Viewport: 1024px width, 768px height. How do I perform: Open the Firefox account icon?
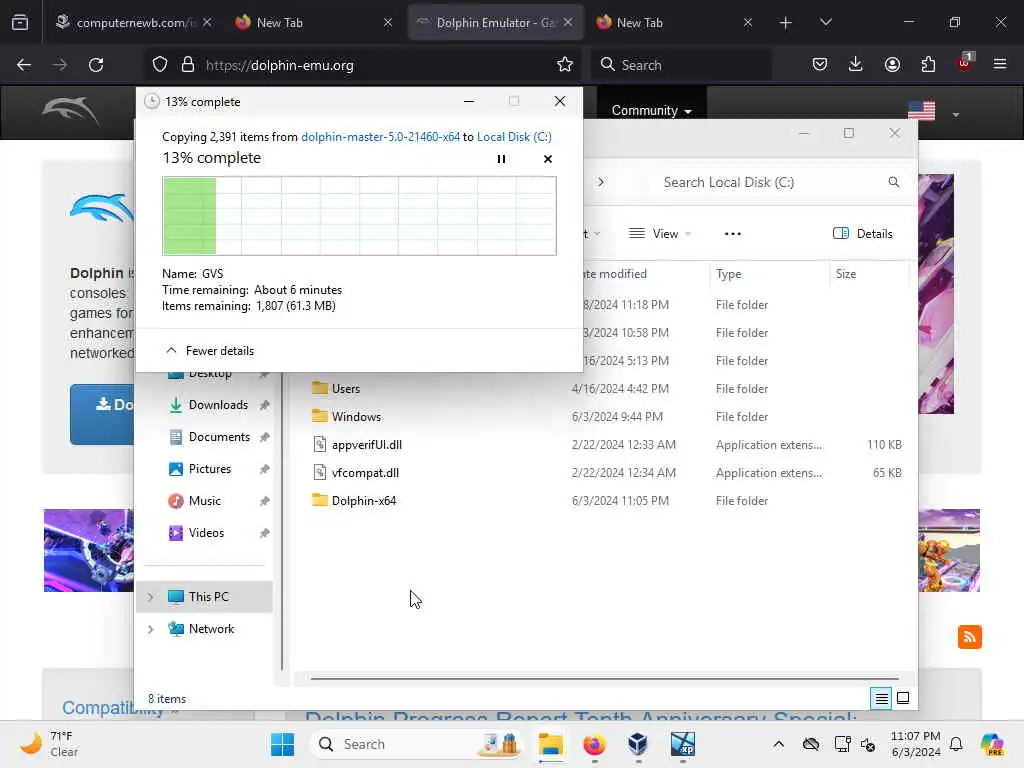tap(892, 65)
